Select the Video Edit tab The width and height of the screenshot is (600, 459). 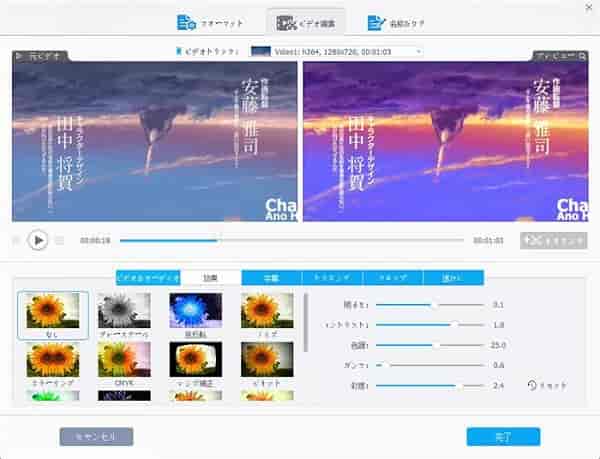tap(306, 23)
